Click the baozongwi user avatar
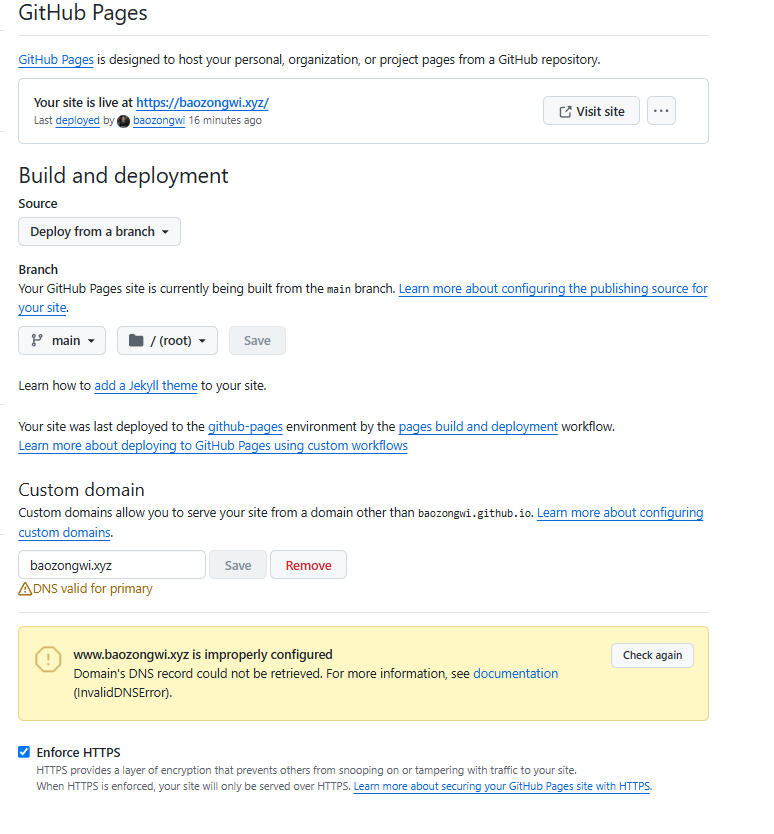774x834 pixels. click(x=123, y=121)
